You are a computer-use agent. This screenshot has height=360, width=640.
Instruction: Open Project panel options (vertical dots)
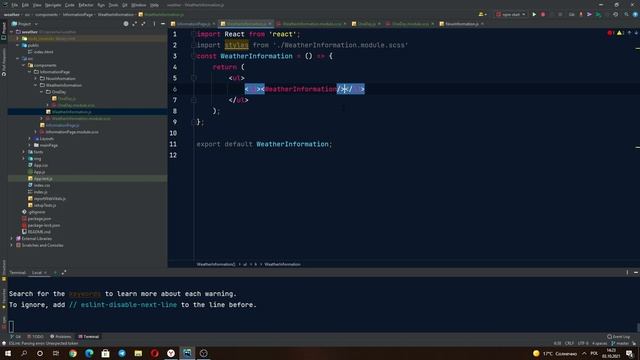click(154, 24)
